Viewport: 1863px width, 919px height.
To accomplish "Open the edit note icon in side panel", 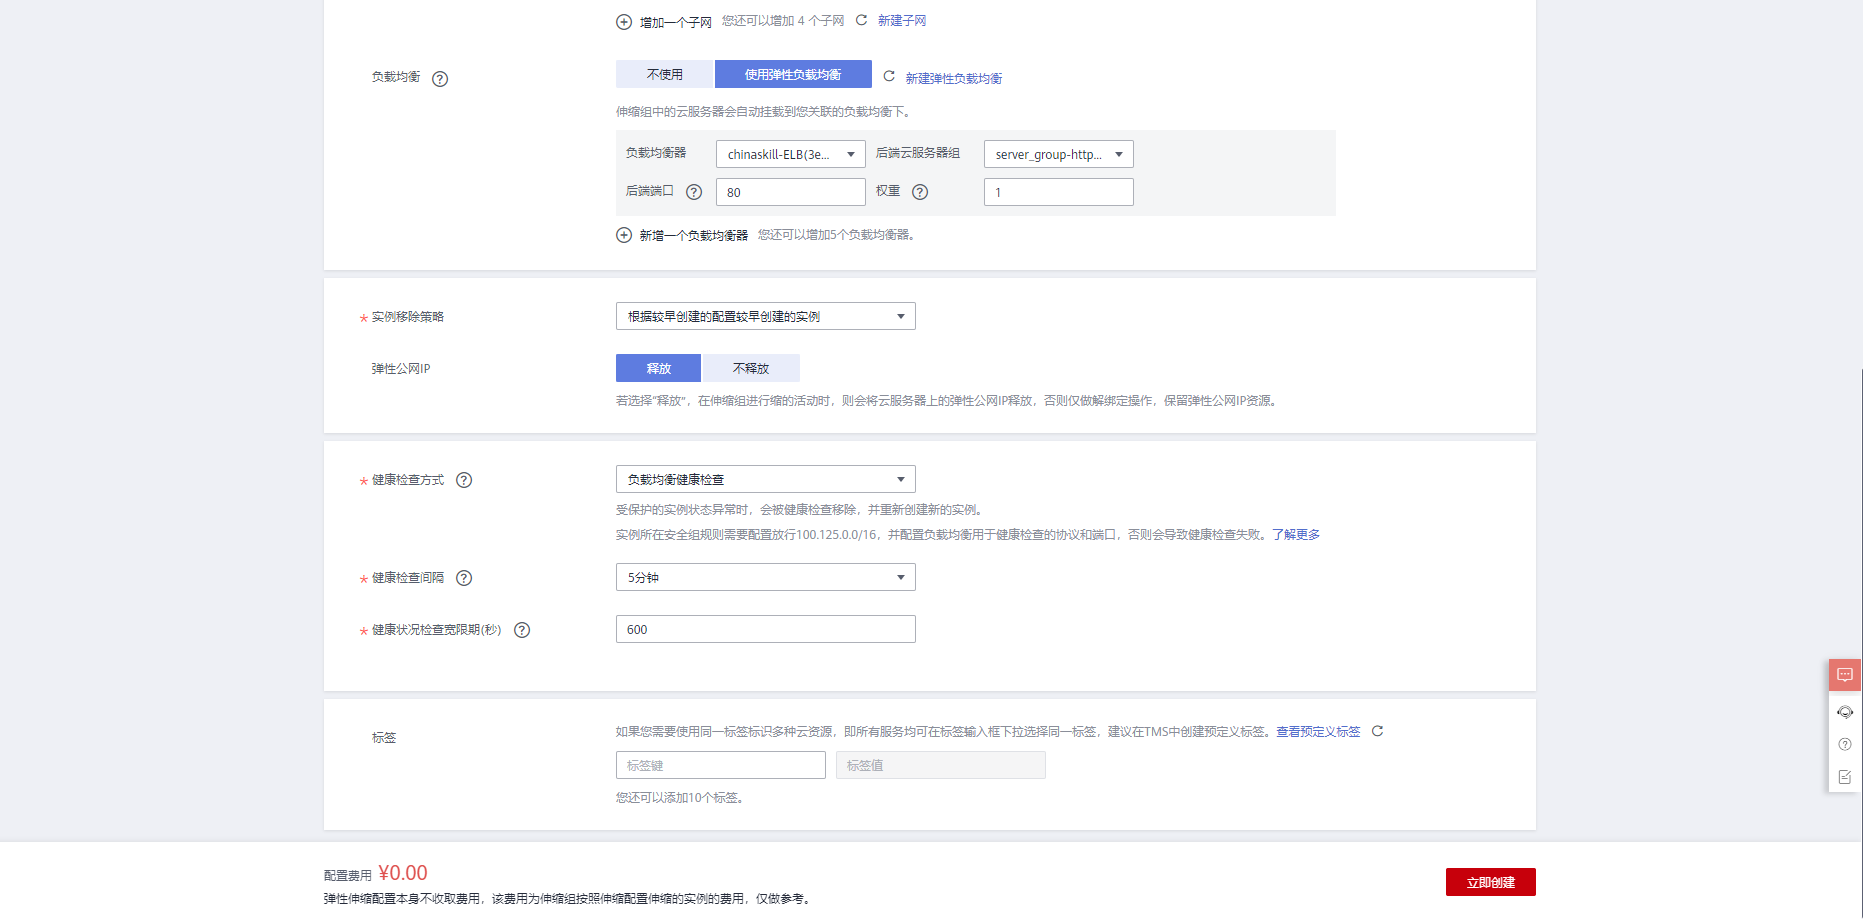I will click(1845, 777).
